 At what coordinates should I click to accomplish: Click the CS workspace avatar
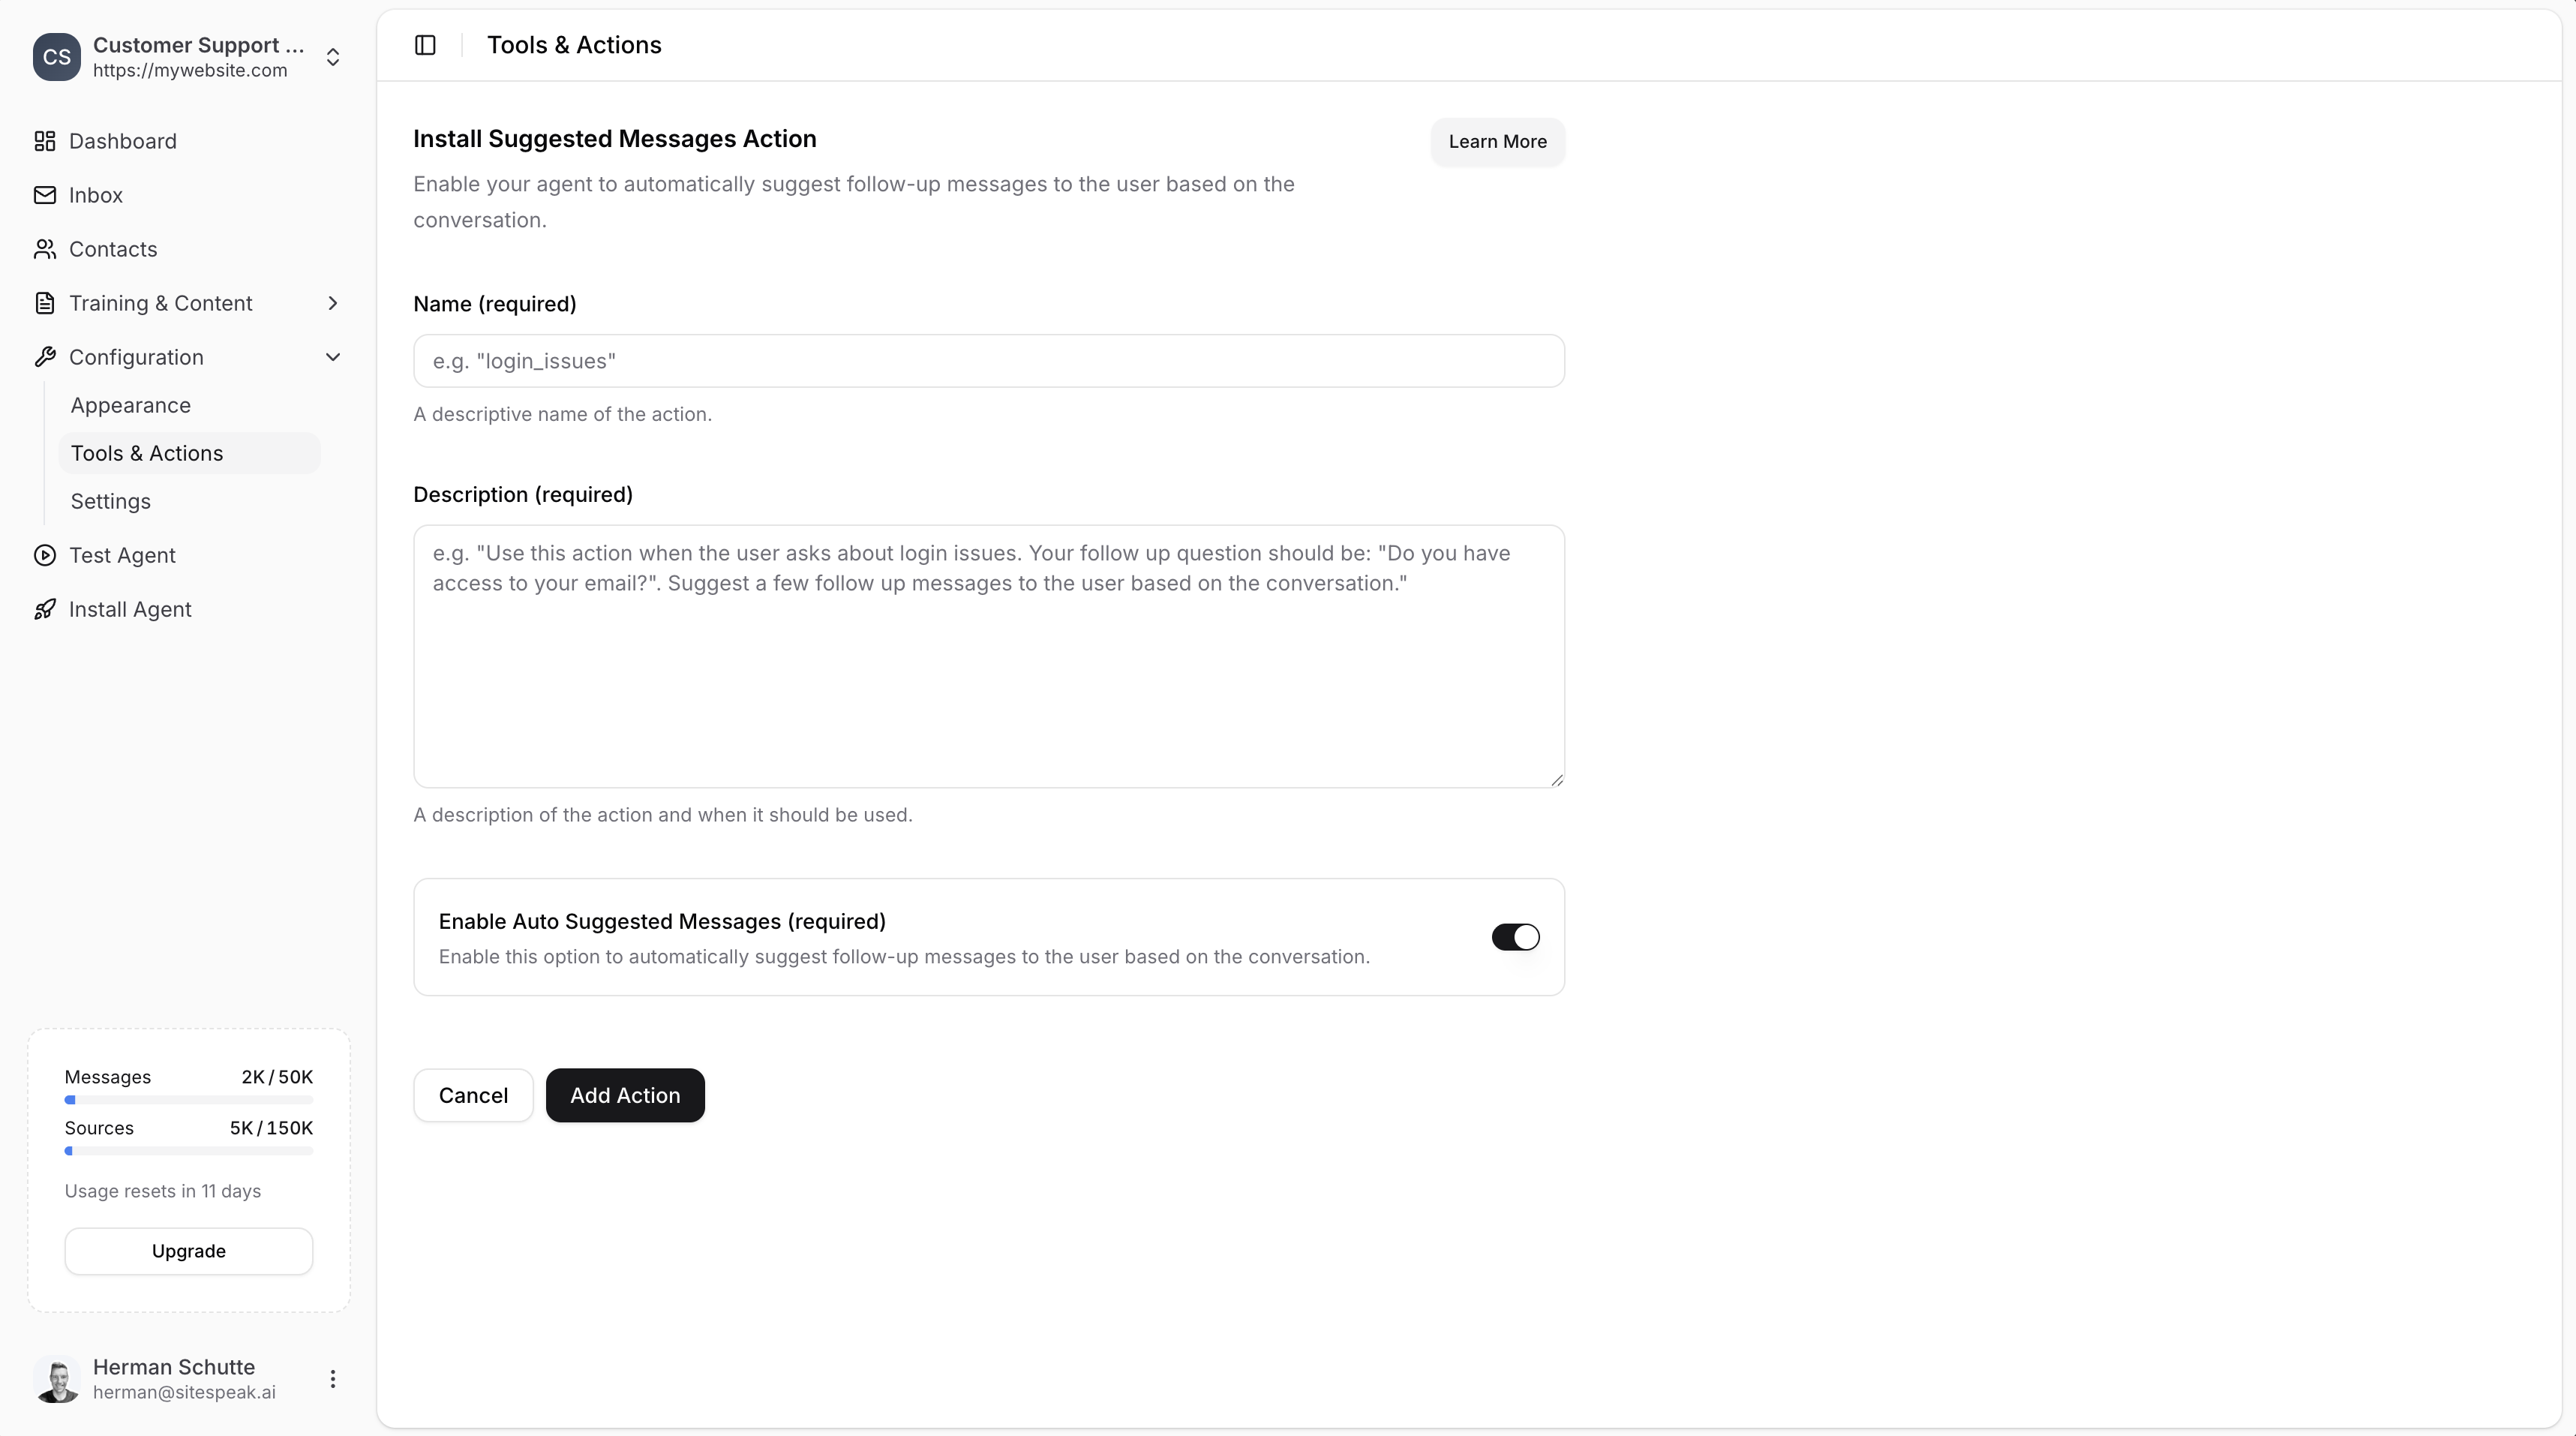coord(57,57)
